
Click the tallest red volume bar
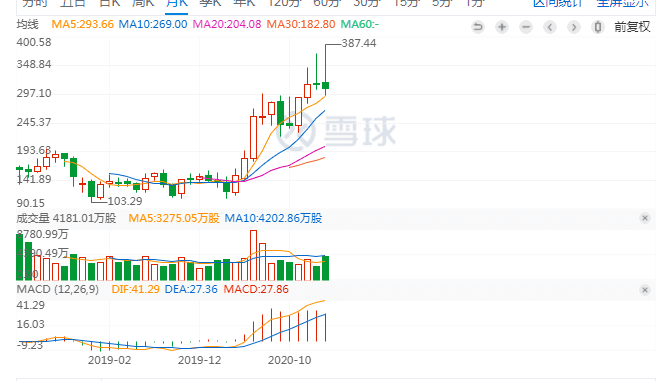click(x=254, y=255)
